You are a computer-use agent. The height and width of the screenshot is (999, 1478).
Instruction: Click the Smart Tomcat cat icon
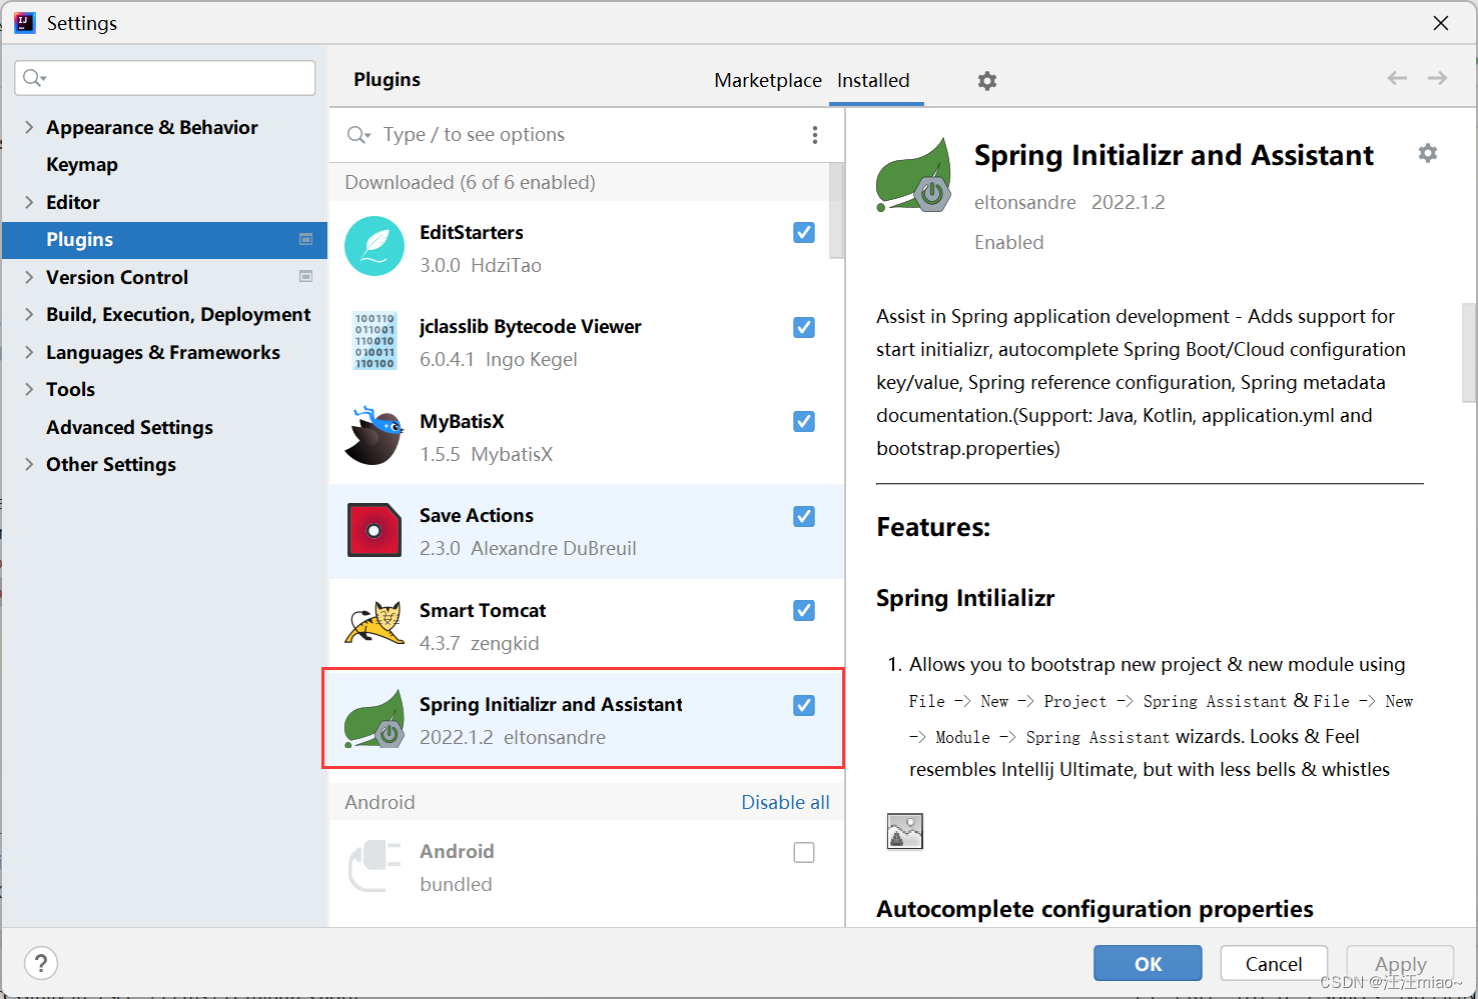(x=374, y=624)
